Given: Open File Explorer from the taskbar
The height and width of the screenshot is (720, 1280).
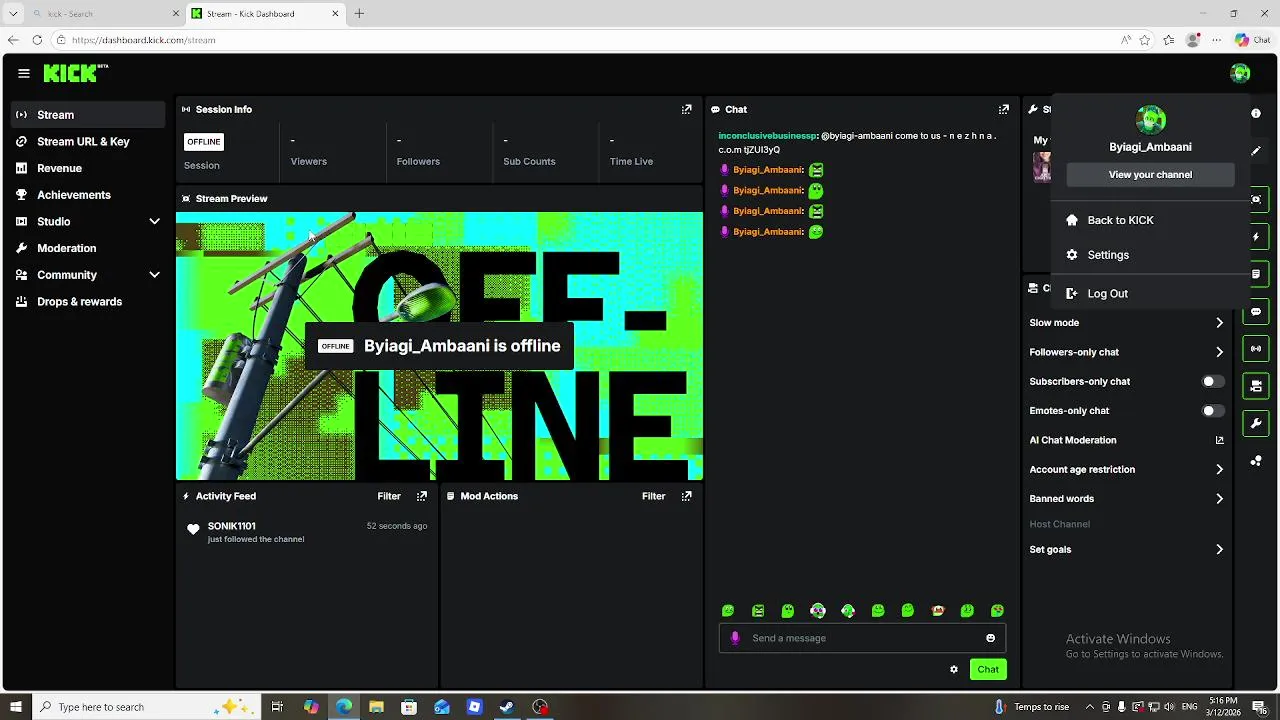Looking at the screenshot, I should (376, 707).
